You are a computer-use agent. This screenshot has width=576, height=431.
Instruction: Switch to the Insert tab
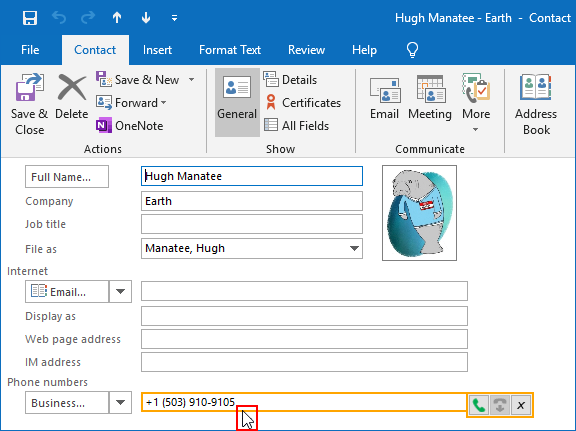pyautogui.click(x=157, y=50)
